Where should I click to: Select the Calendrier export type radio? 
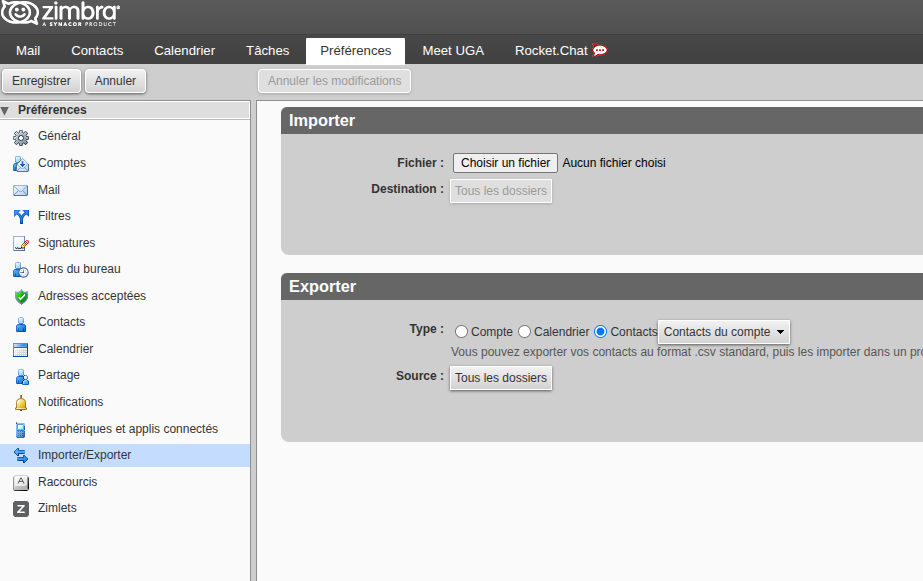tap(524, 332)
